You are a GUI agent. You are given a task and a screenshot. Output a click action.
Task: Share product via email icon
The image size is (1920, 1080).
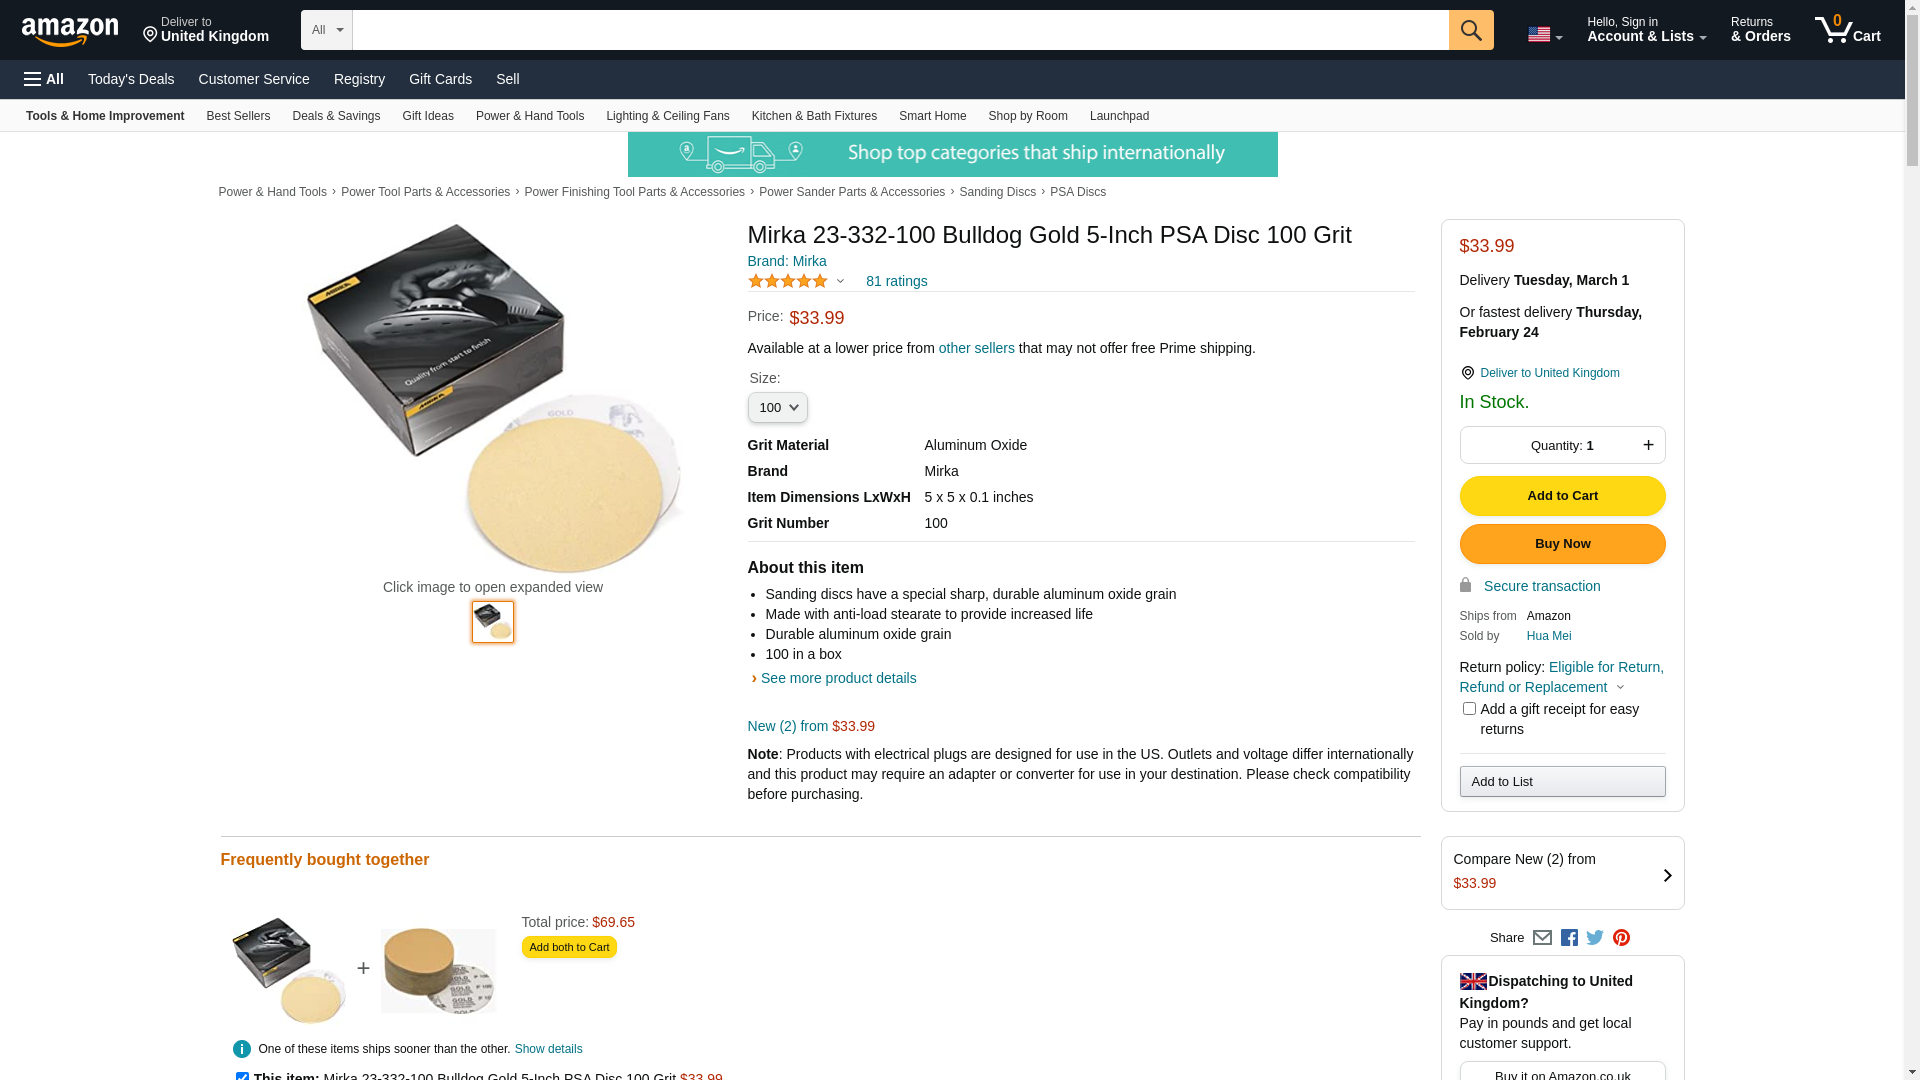(1542, 938)
